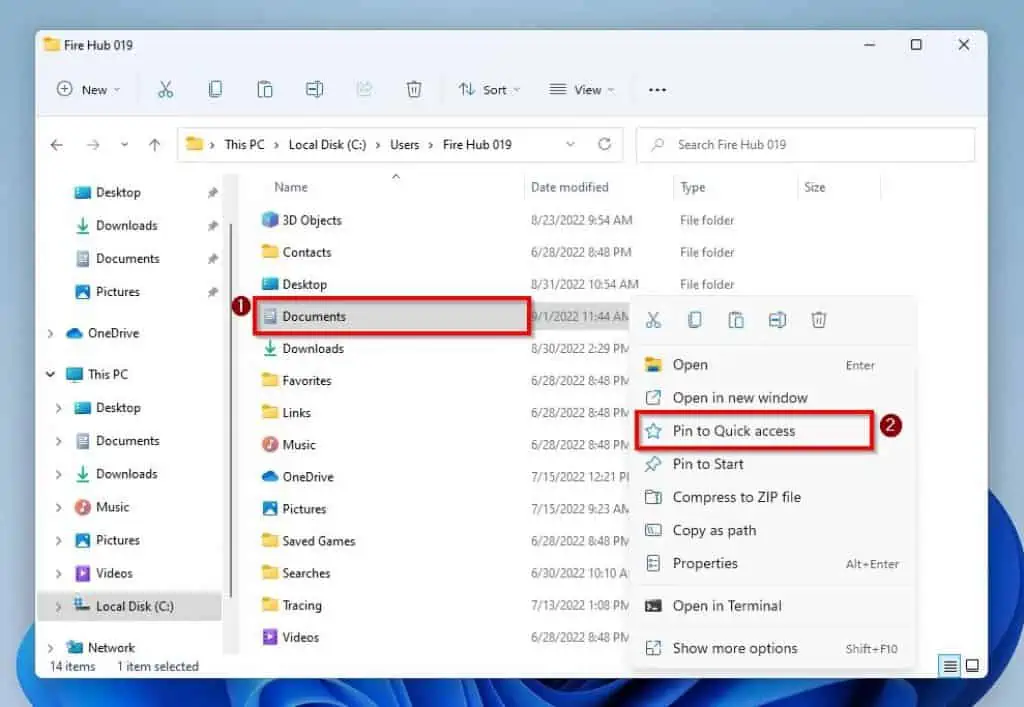Choose Compress to ZIP file
Screen dimensions: 1024x707
coord(773,497)
